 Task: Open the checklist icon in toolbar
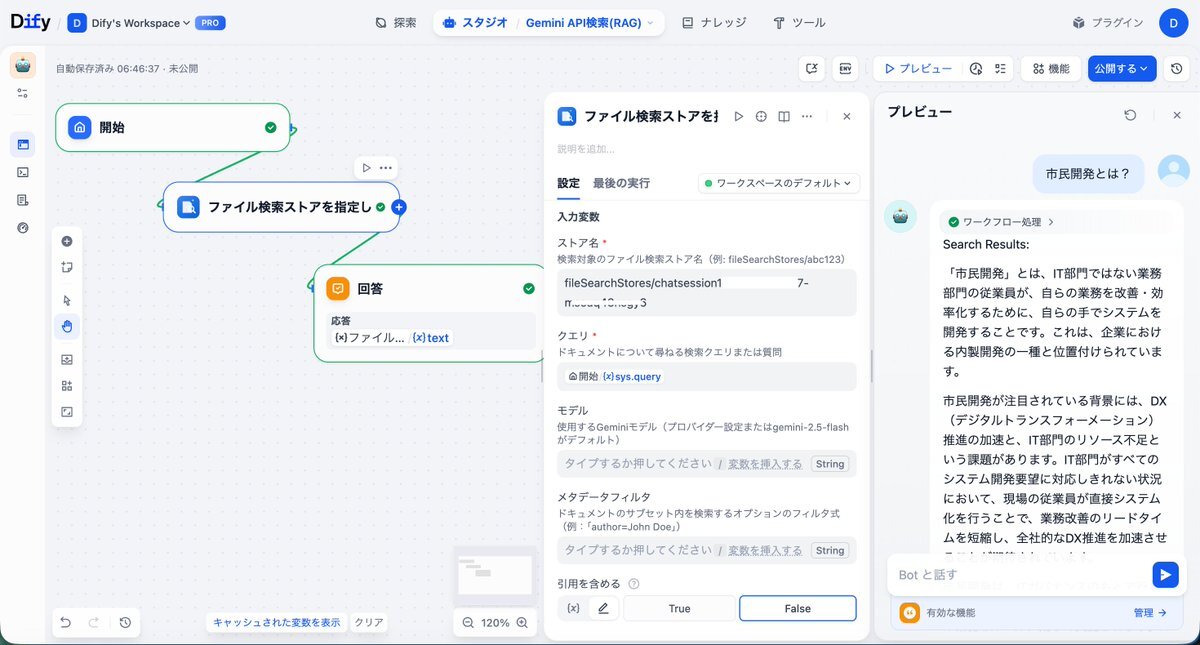(x=1000, y=69)
